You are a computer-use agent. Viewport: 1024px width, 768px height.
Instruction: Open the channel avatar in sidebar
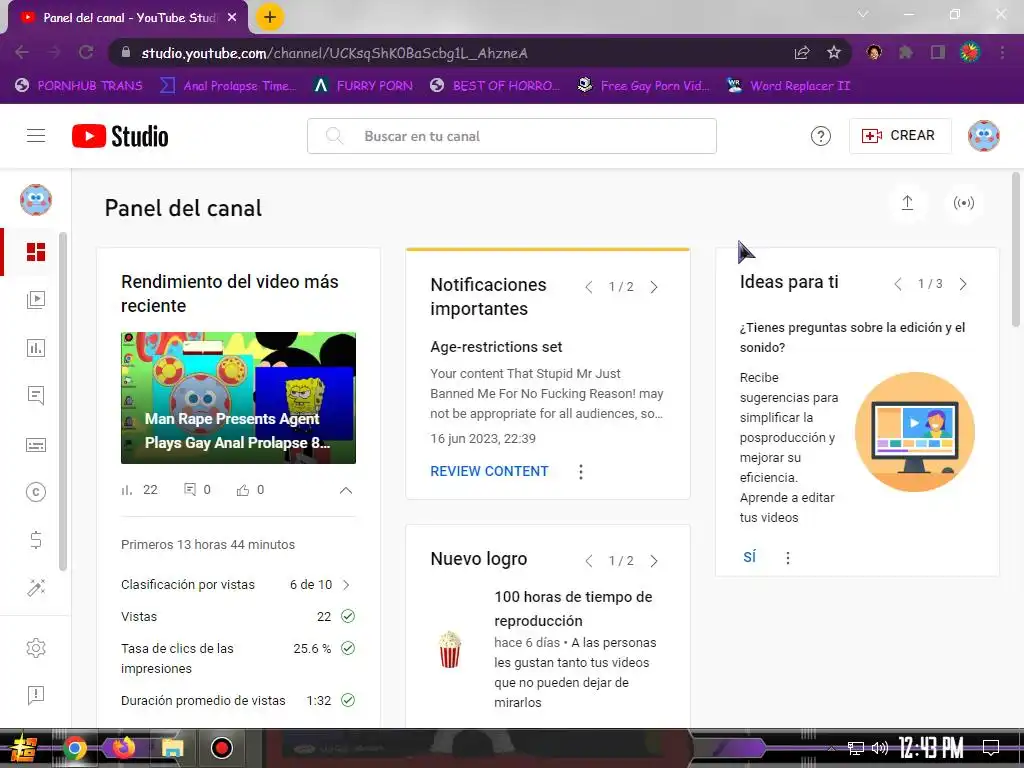point(36,200)
